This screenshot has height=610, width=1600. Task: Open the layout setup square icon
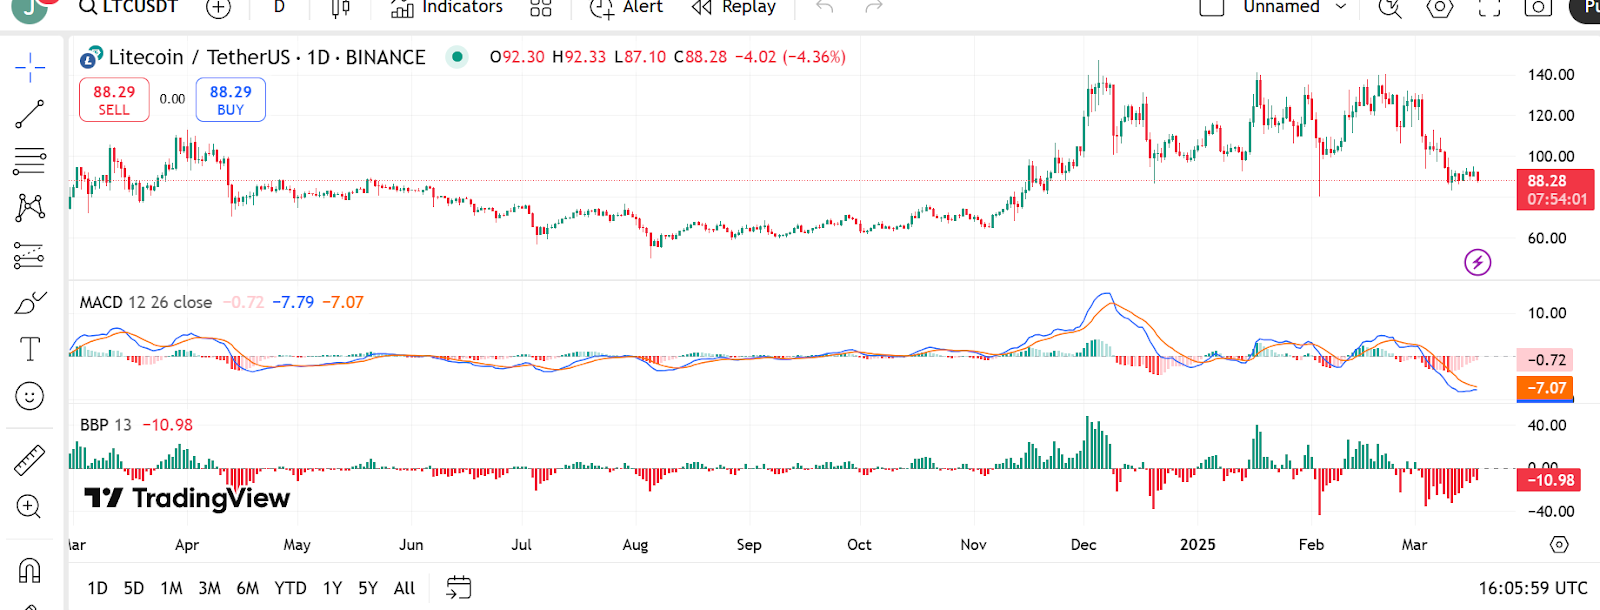pos(1211,7)
